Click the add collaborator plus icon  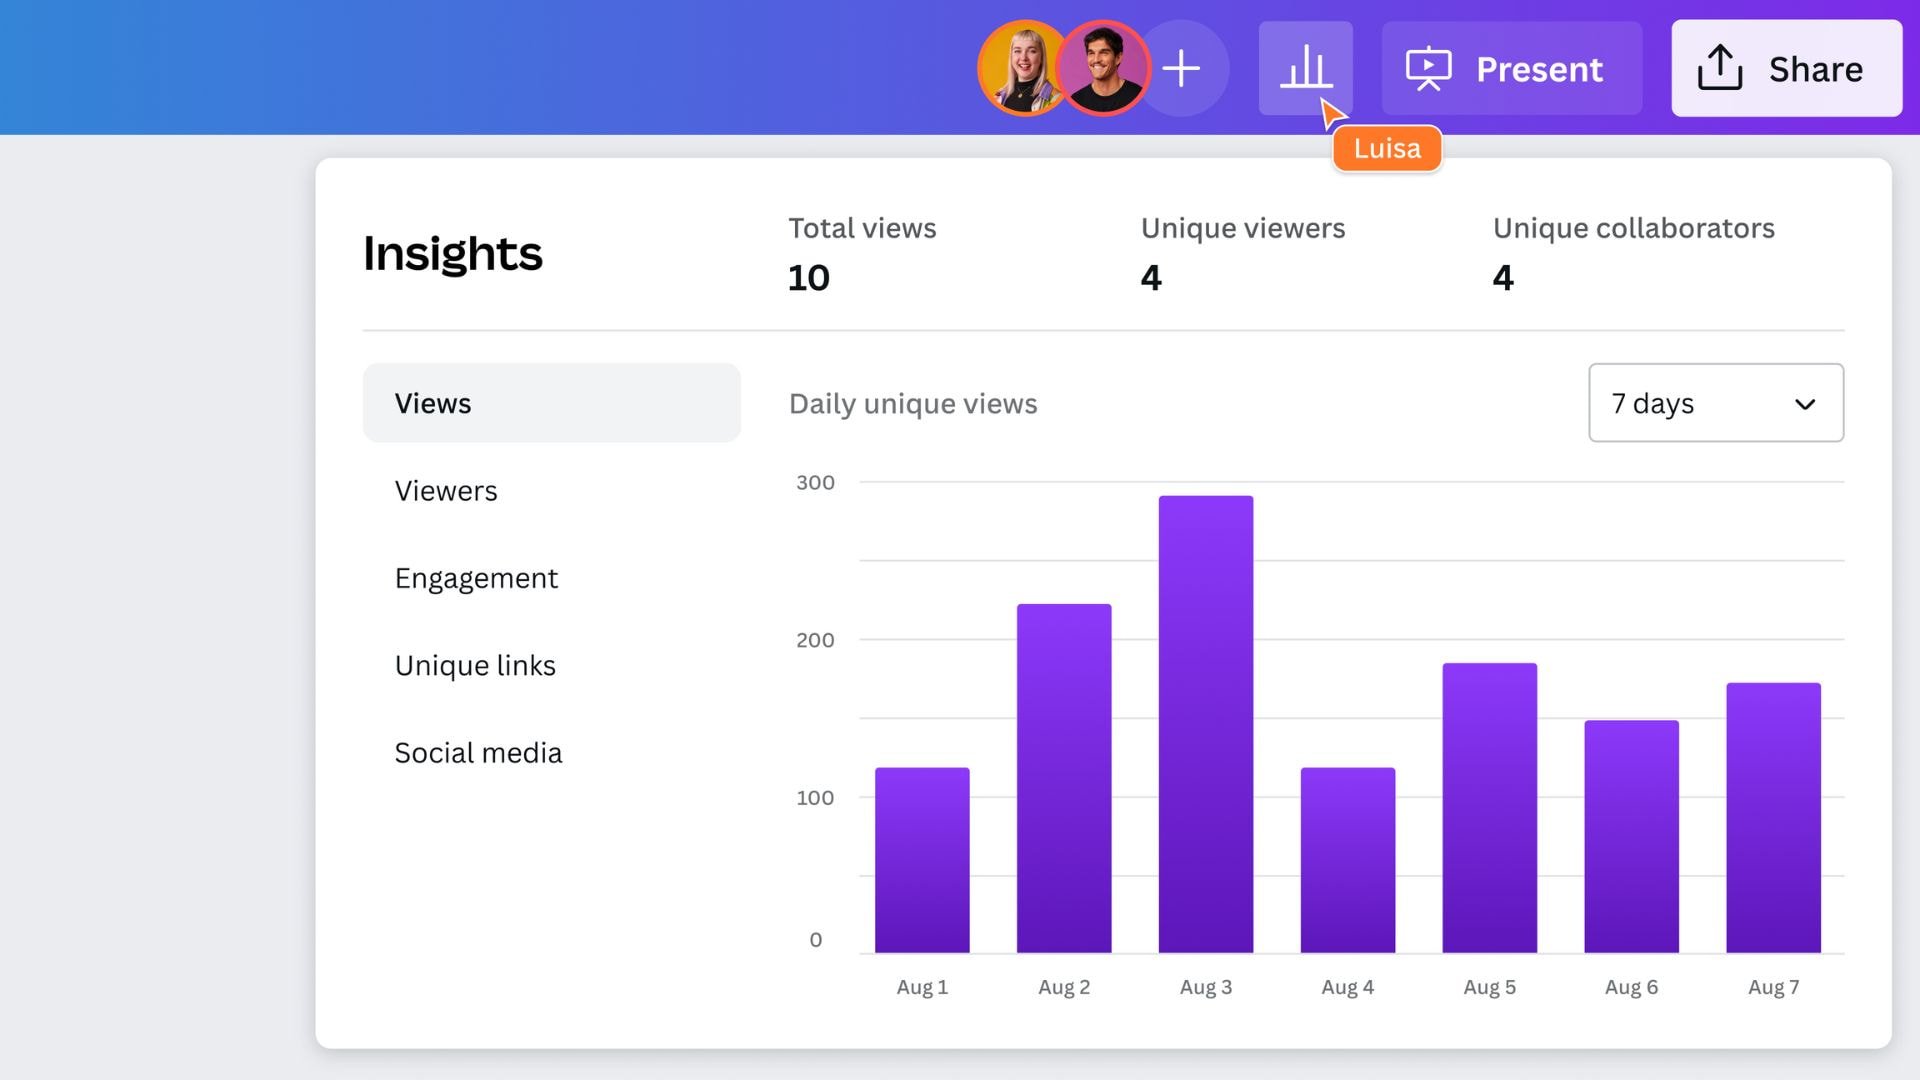[1183, 68]
